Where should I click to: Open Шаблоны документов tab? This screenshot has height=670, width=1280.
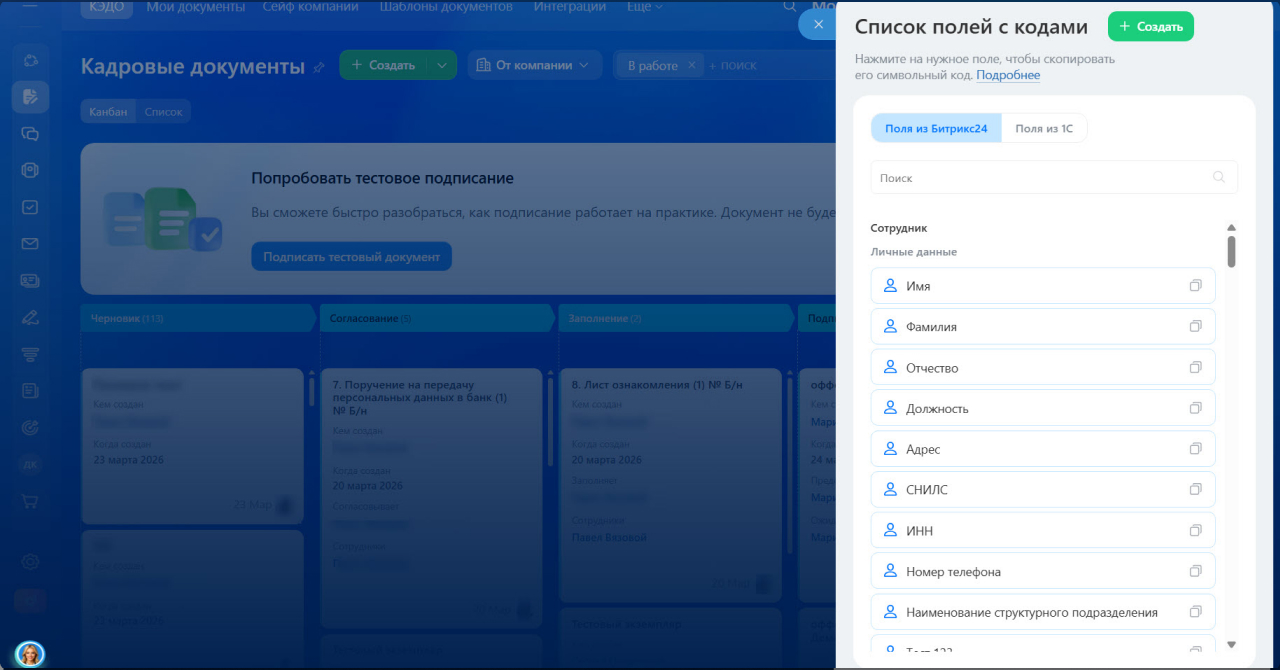point(445,7)
